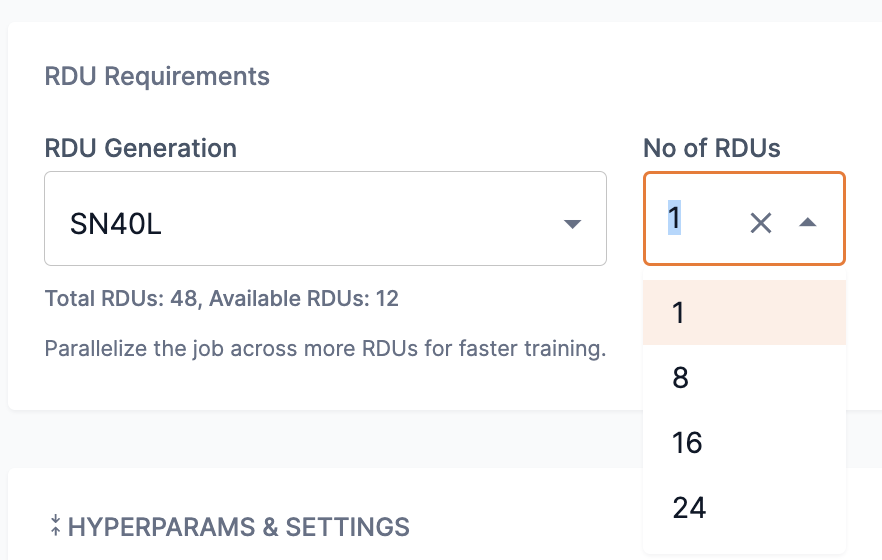Screen dimensions: 882x560
Task: Click the RDU Generation dropdown arrow
Action: (x=572, y=224)
